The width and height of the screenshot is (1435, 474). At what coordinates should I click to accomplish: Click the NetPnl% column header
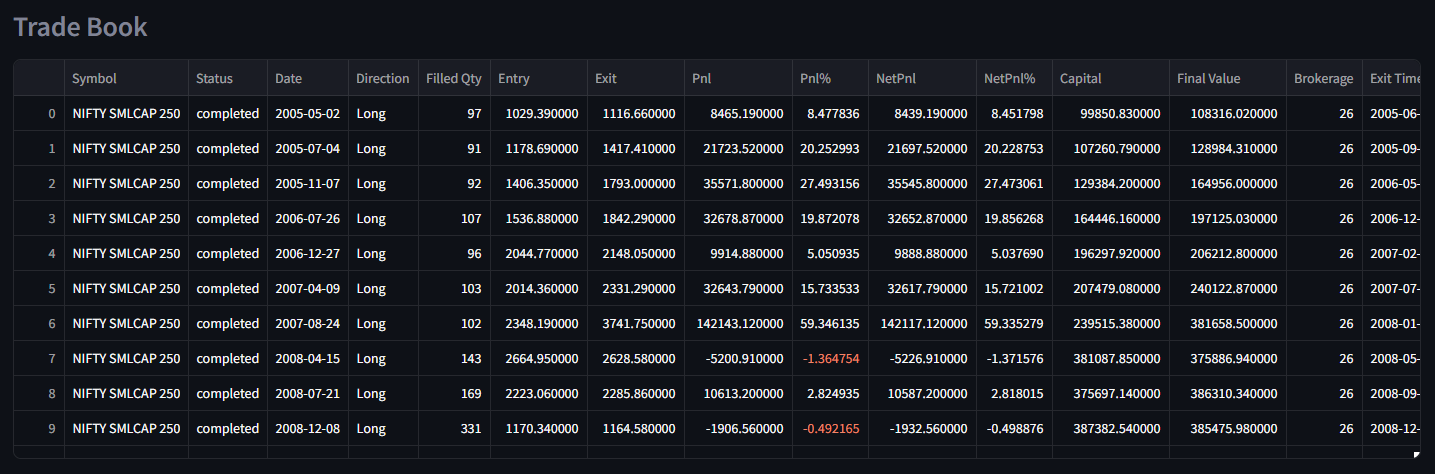(x=1014, y=78)
